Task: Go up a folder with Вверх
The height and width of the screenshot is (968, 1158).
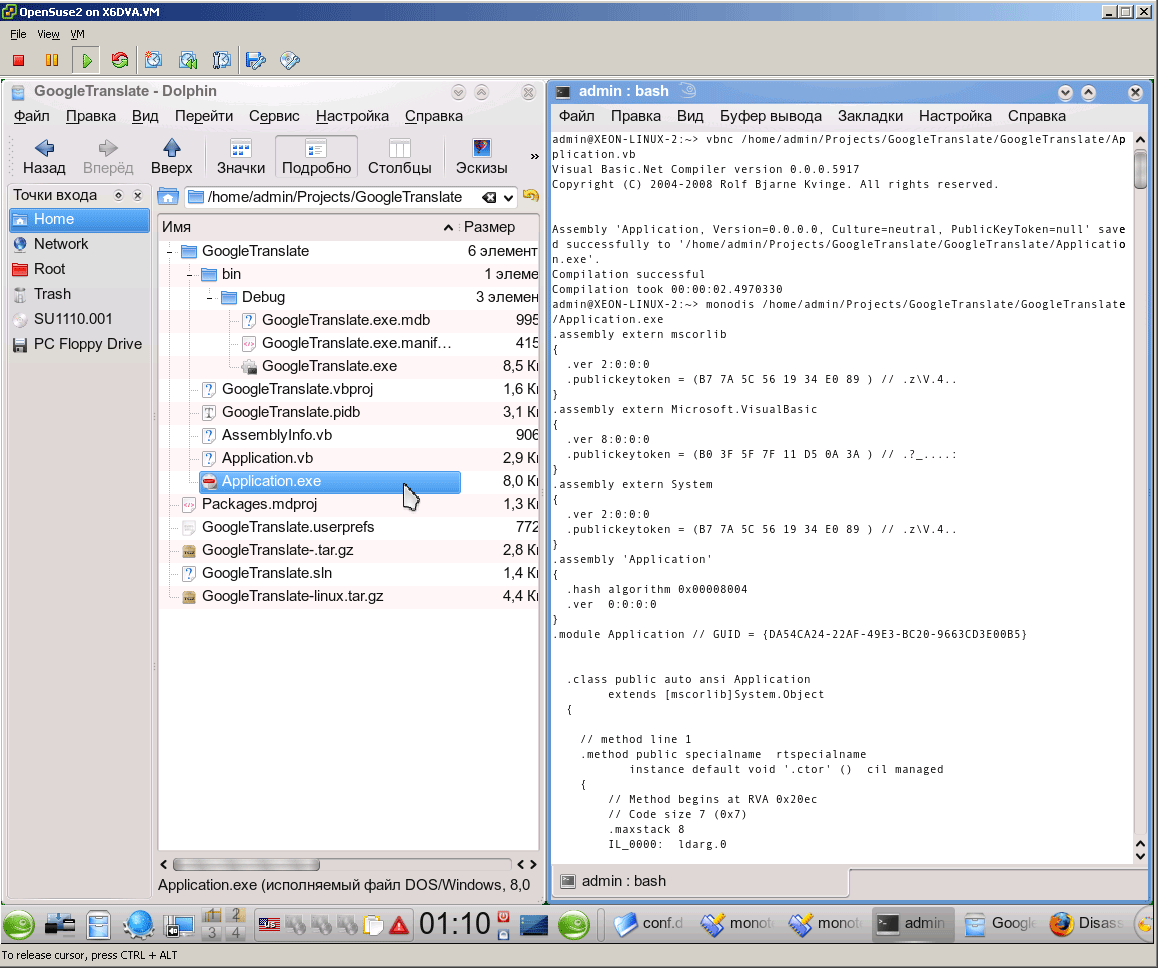Action: [x=171, y=157]
